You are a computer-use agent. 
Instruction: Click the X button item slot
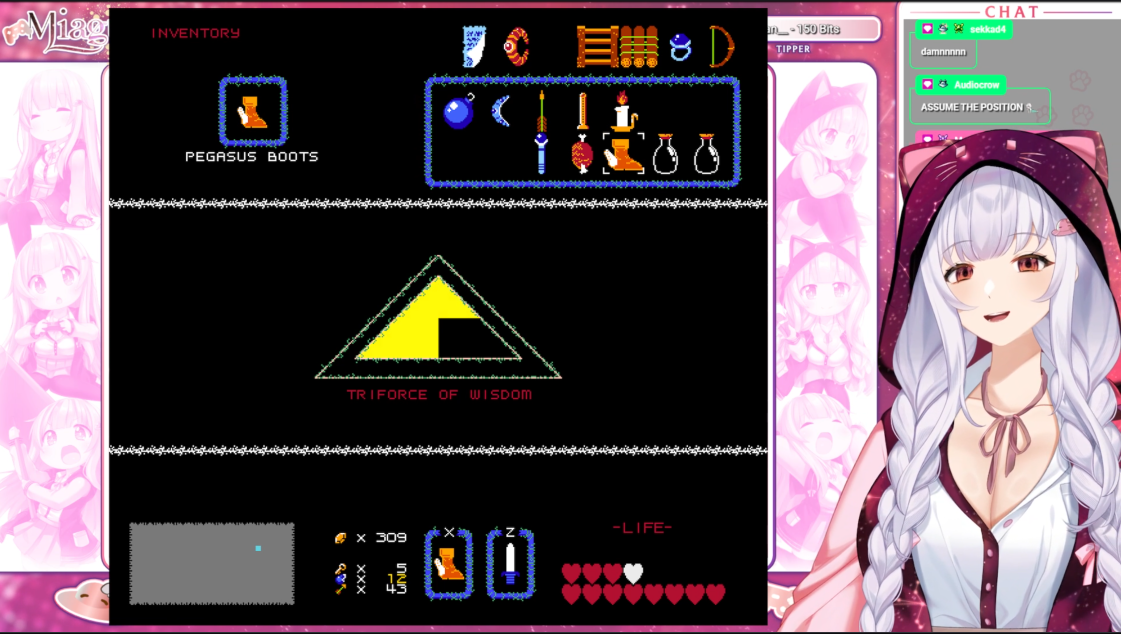(448, 563)
